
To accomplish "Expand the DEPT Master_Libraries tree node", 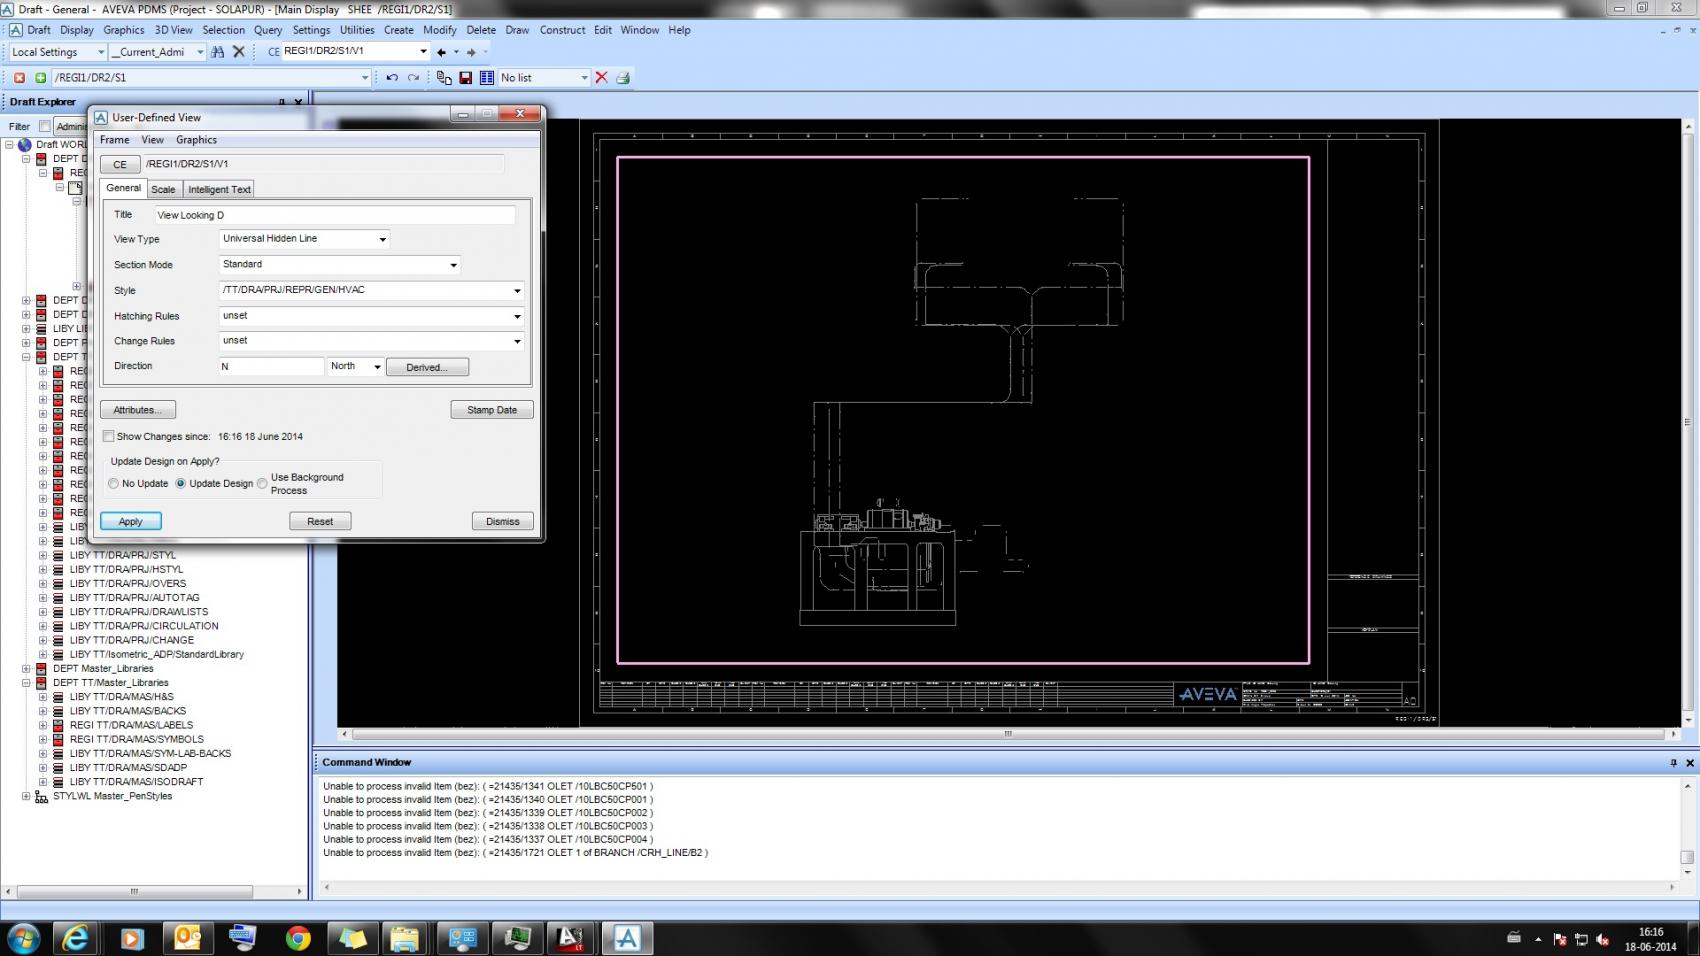I will [x=26, y=669].
